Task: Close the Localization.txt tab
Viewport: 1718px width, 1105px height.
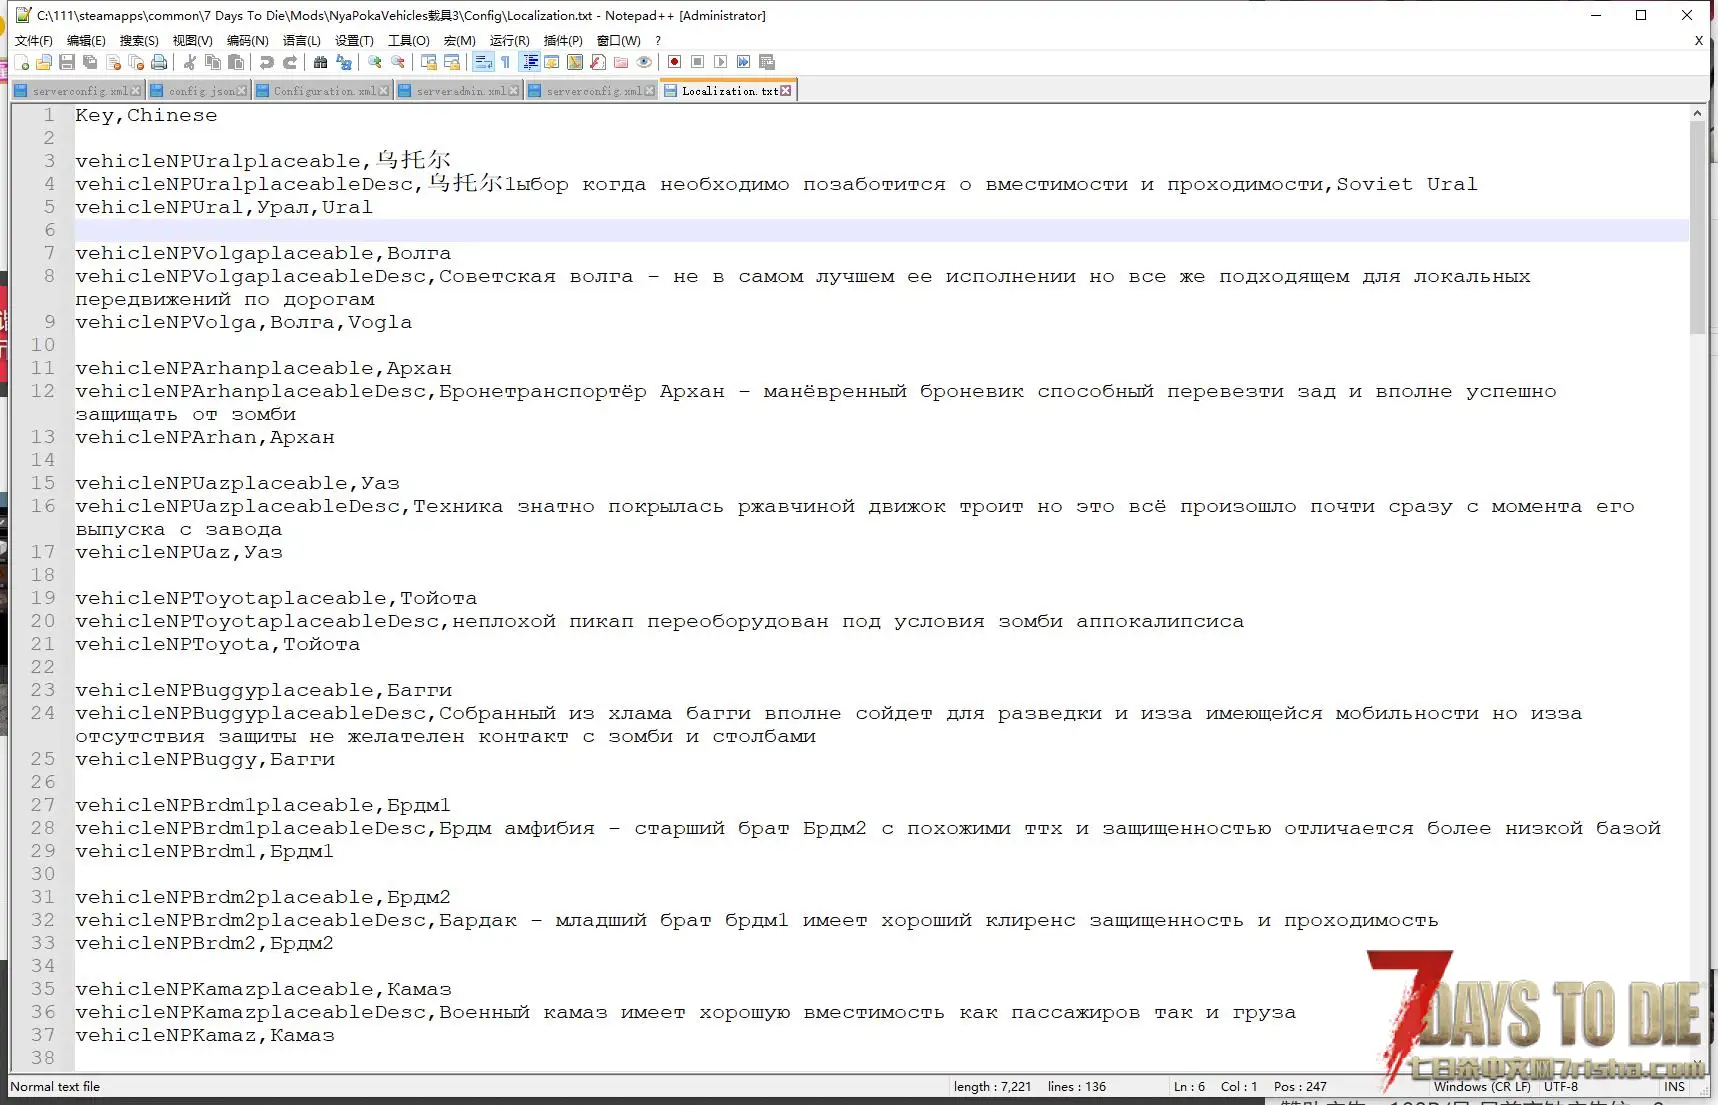Action: pos(786,91)
